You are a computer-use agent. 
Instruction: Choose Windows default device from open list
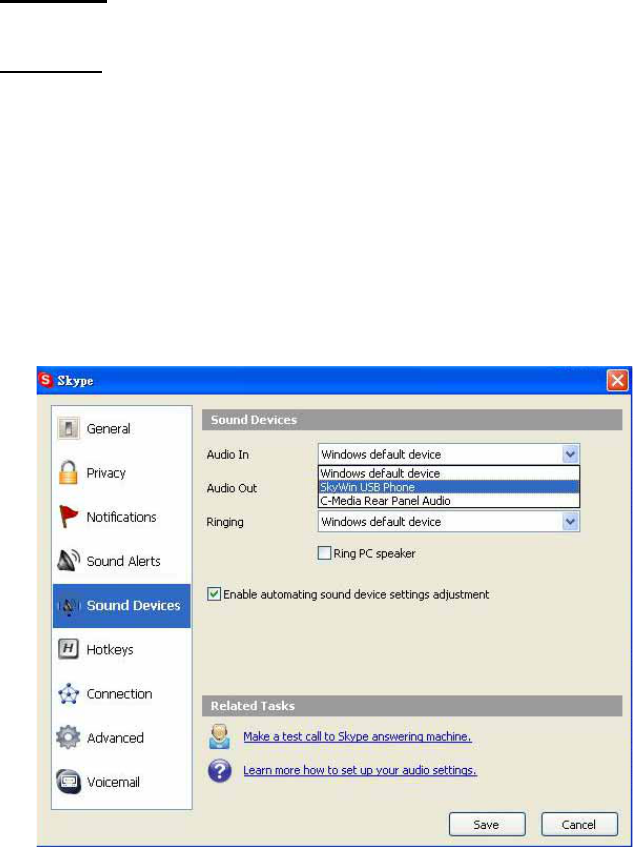click(x=448, y=473)
